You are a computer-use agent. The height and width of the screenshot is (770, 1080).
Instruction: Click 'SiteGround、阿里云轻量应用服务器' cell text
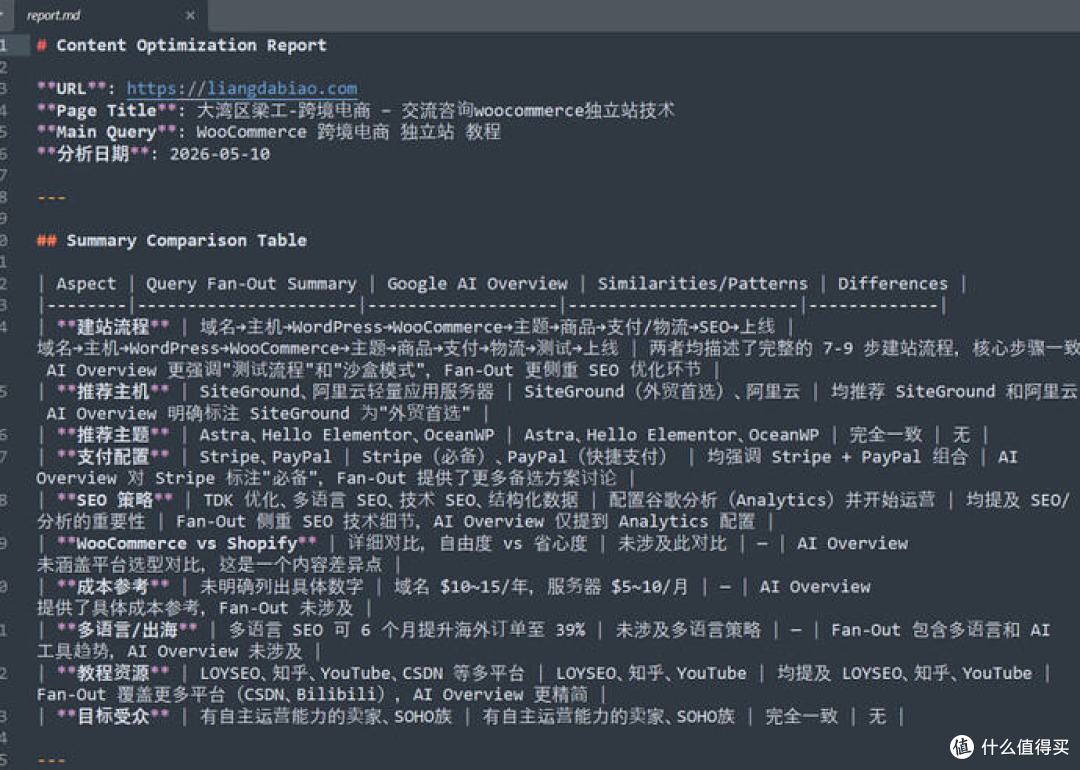pos(346,392)
